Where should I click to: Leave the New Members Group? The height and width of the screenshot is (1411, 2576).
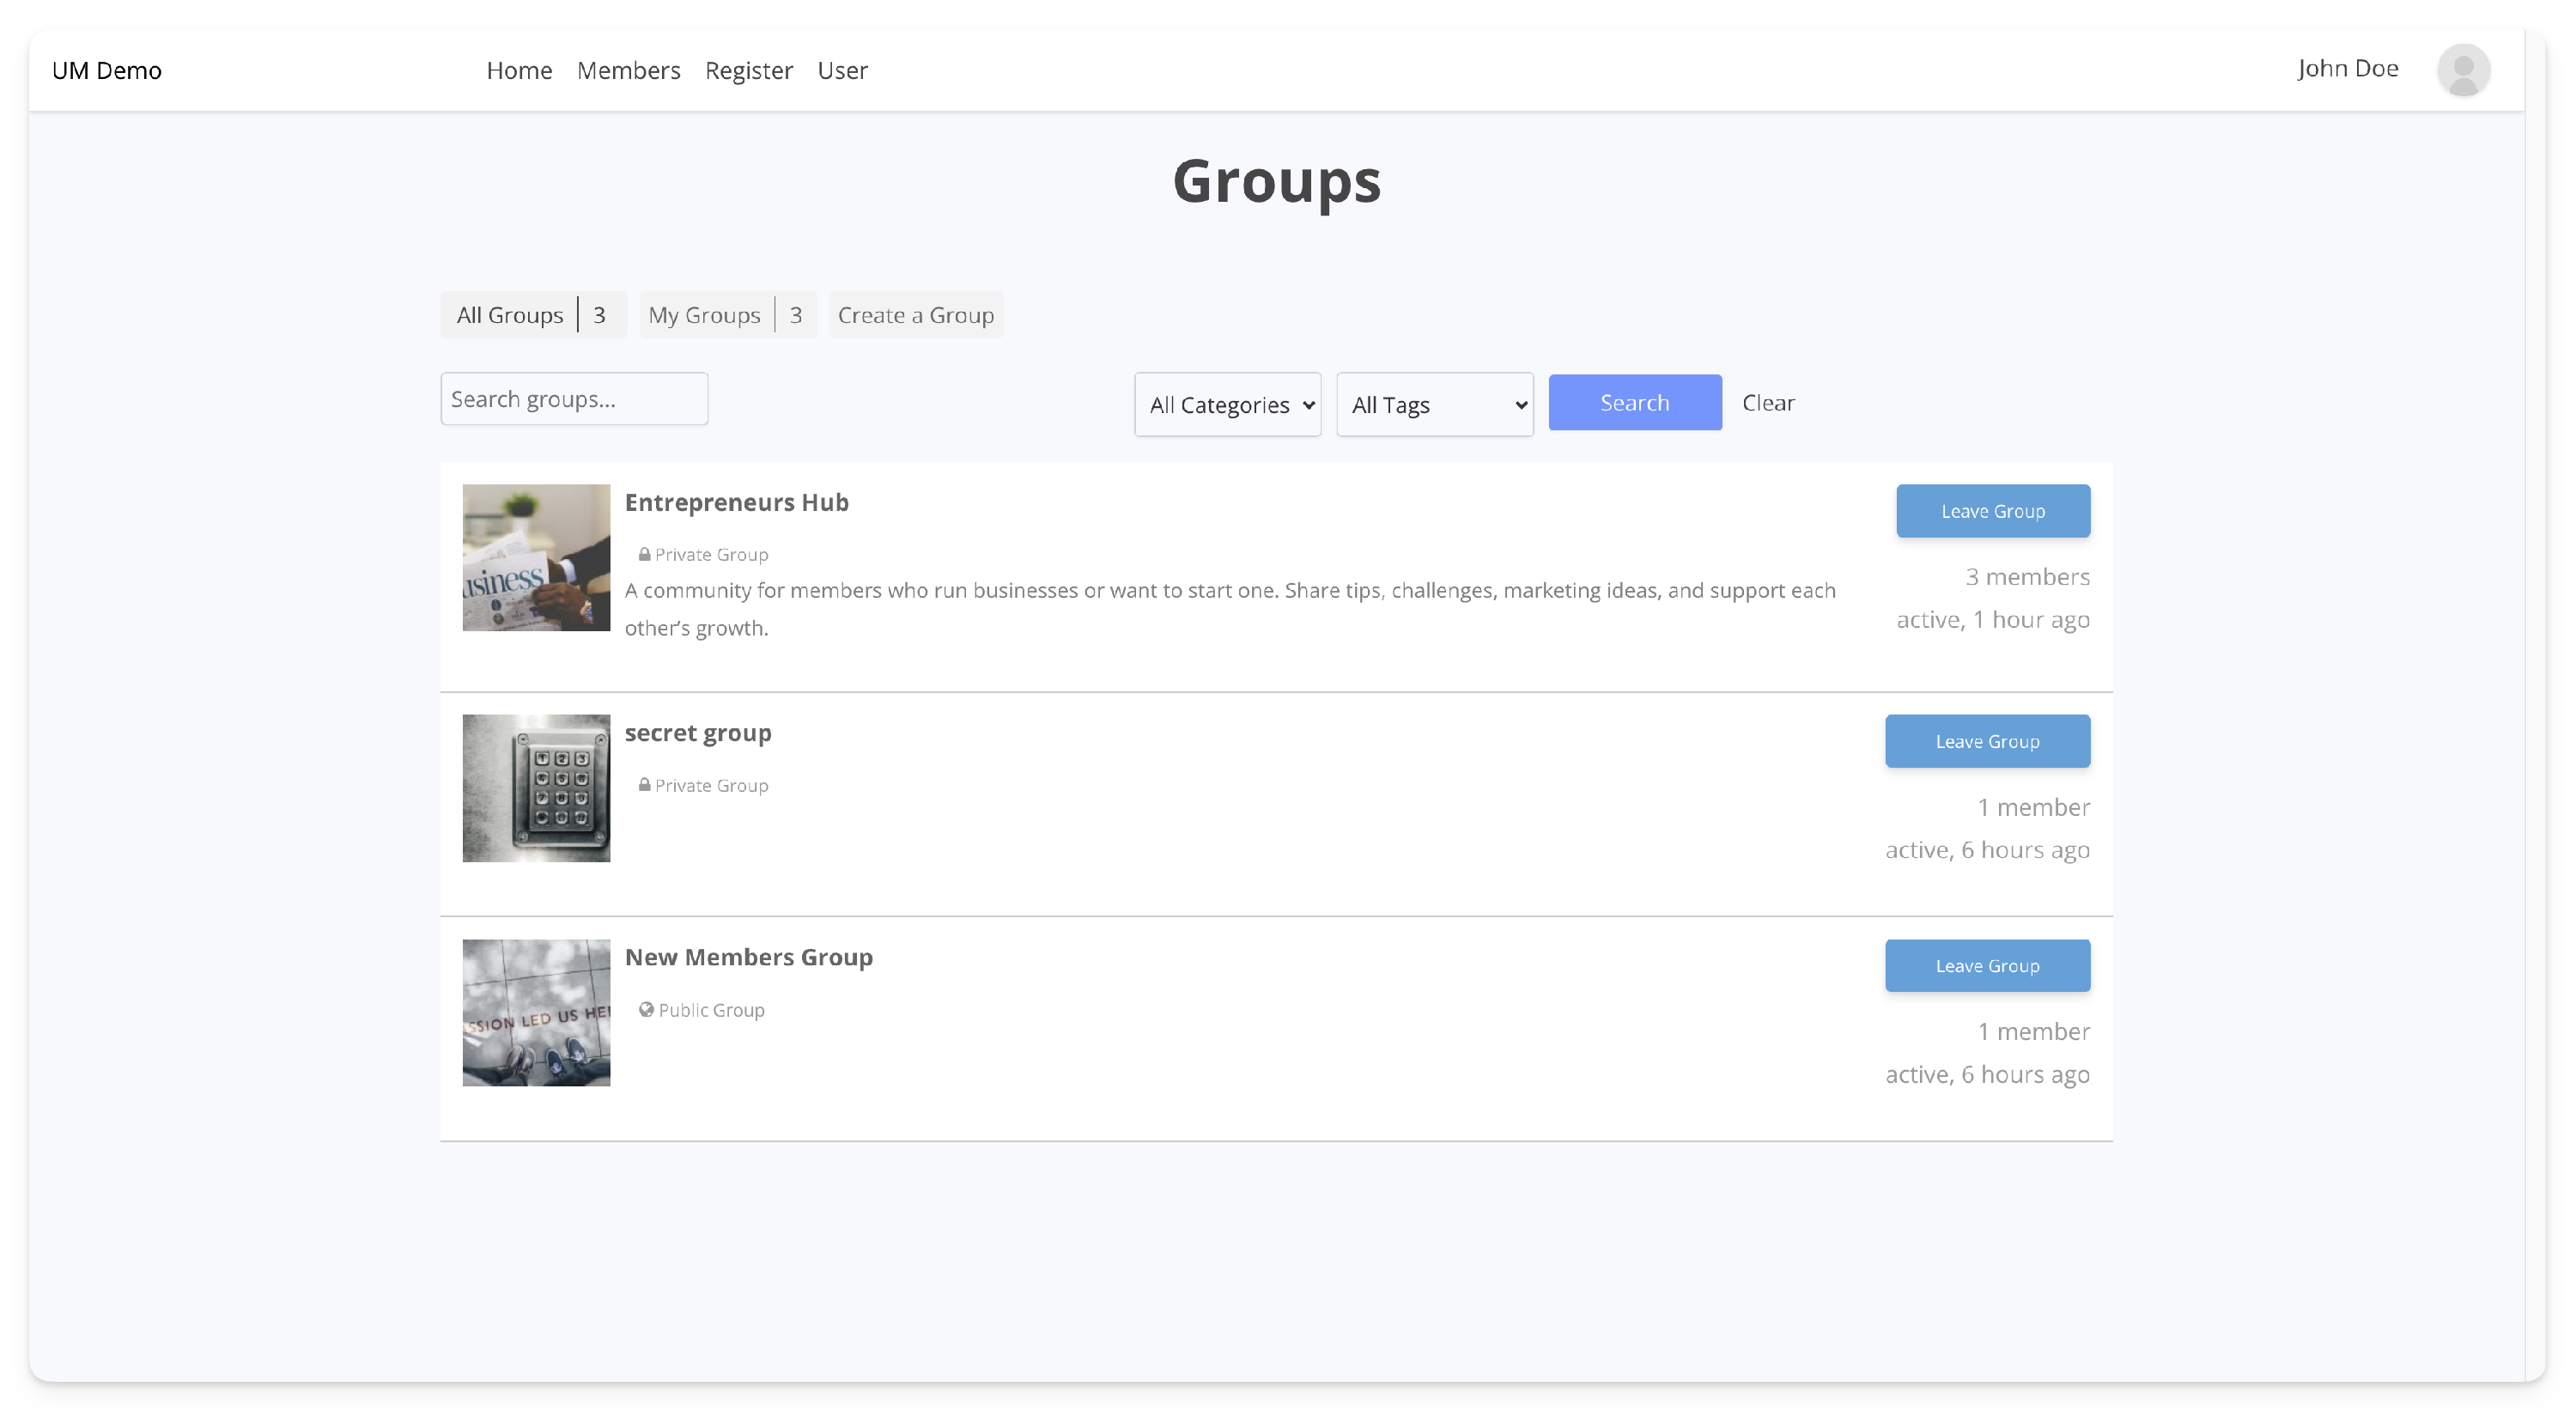(1986, 965)
